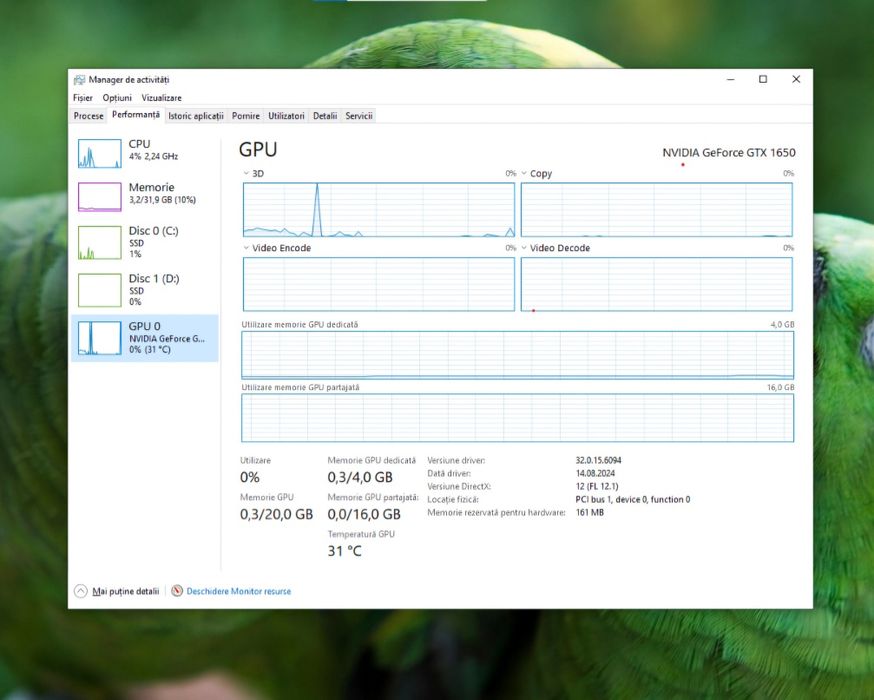Switch to the Servicii tab
Viewport: 874px width, 700px height.
click(x=359, y=116)
